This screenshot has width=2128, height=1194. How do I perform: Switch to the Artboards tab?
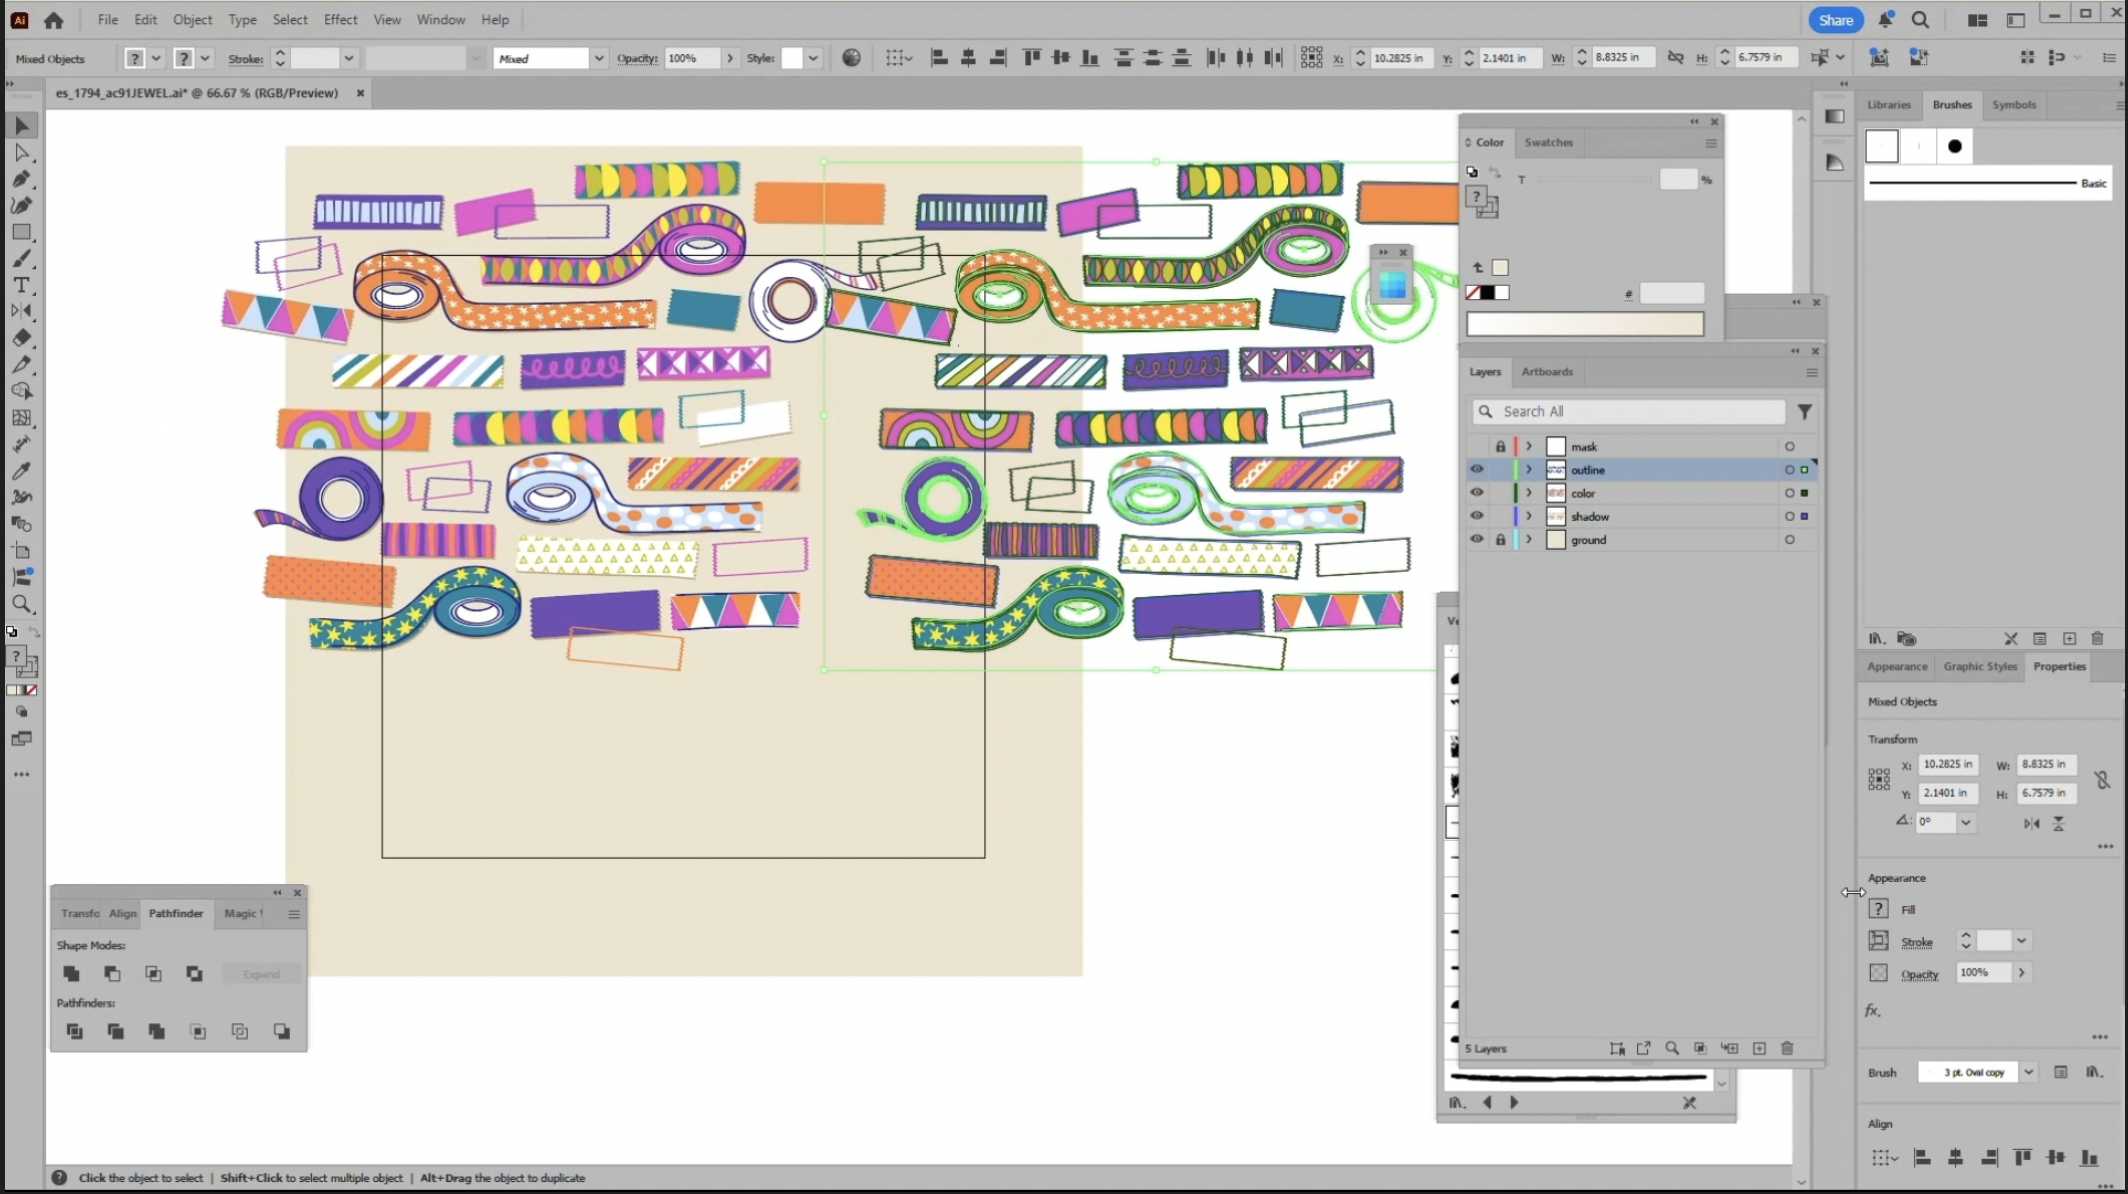click(1546, 371)
